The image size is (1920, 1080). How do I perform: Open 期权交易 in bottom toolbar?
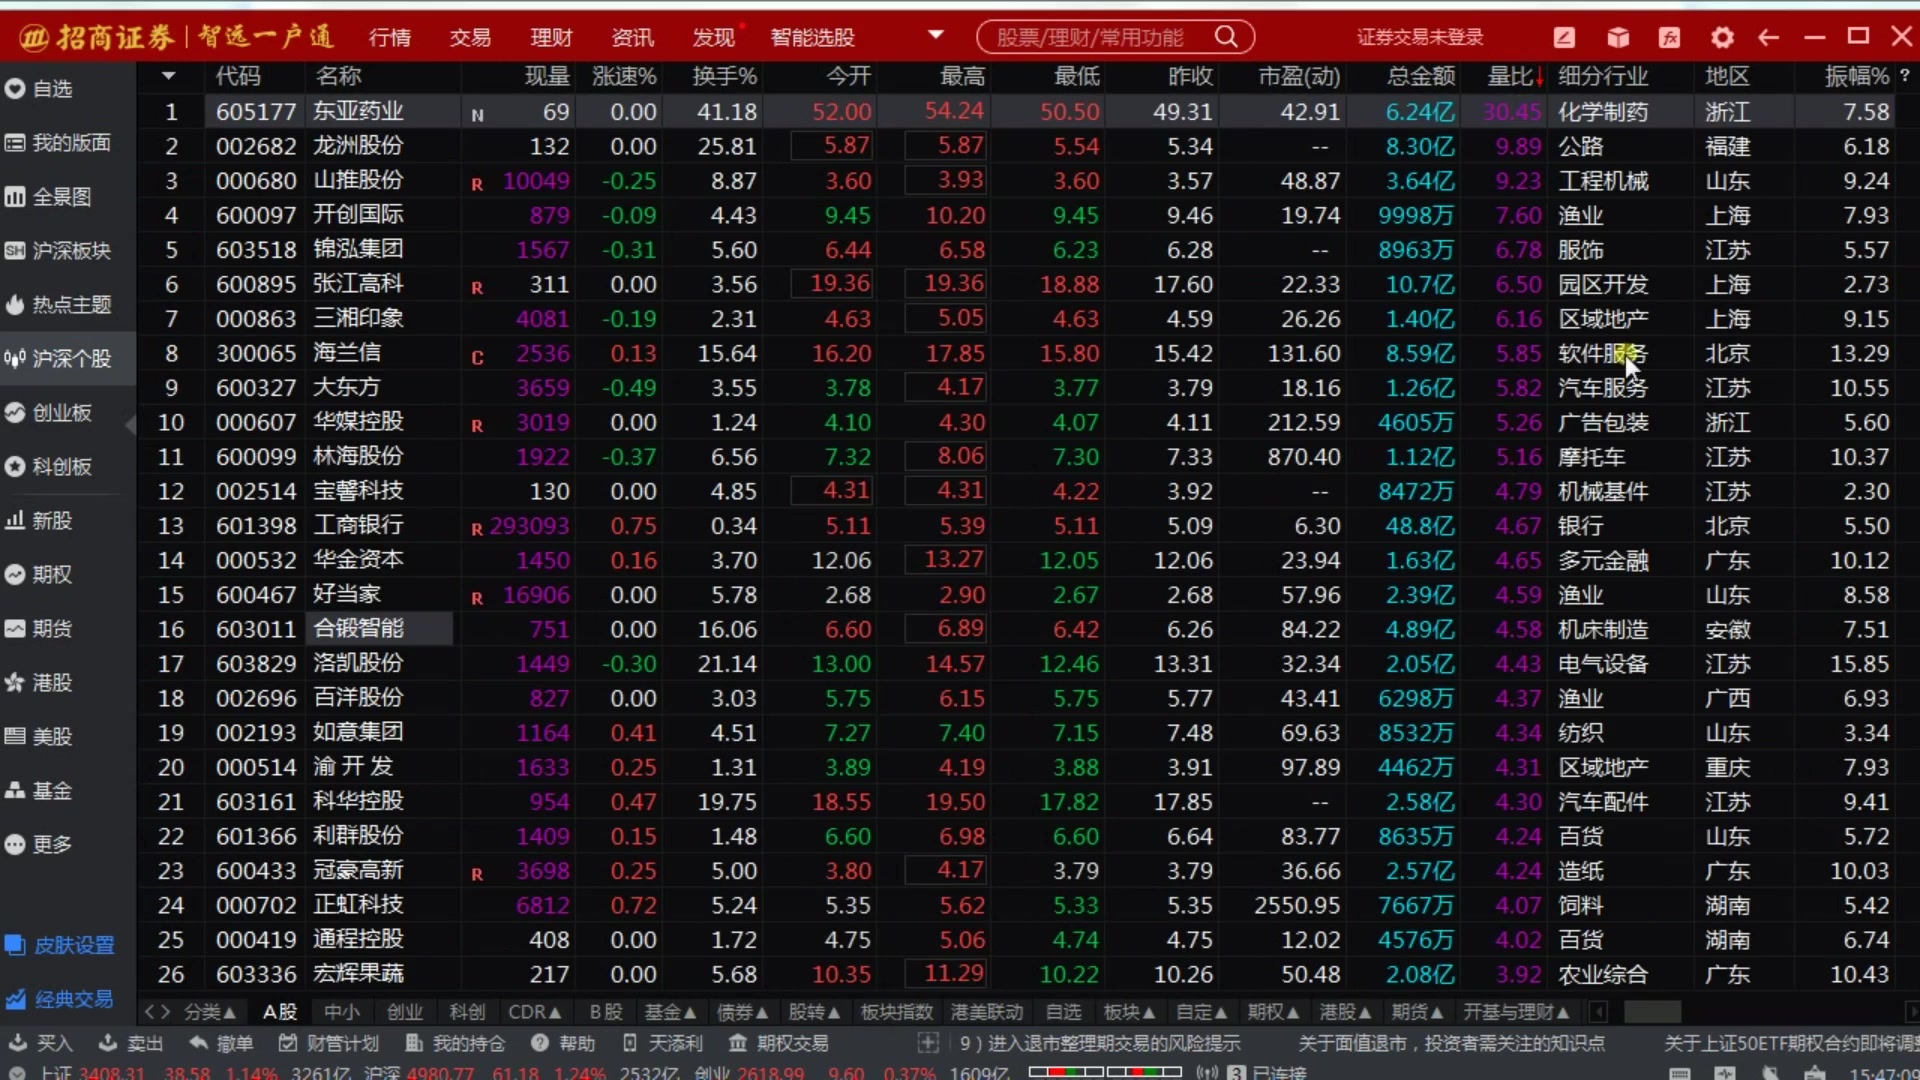coord(779,1043)
